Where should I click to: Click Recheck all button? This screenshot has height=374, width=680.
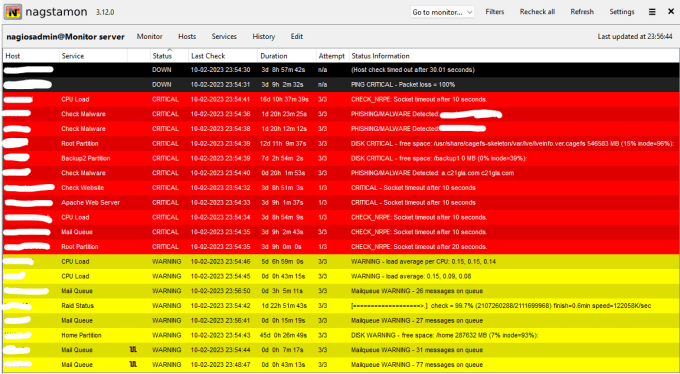pyautogui.click(x=537, y=12)
